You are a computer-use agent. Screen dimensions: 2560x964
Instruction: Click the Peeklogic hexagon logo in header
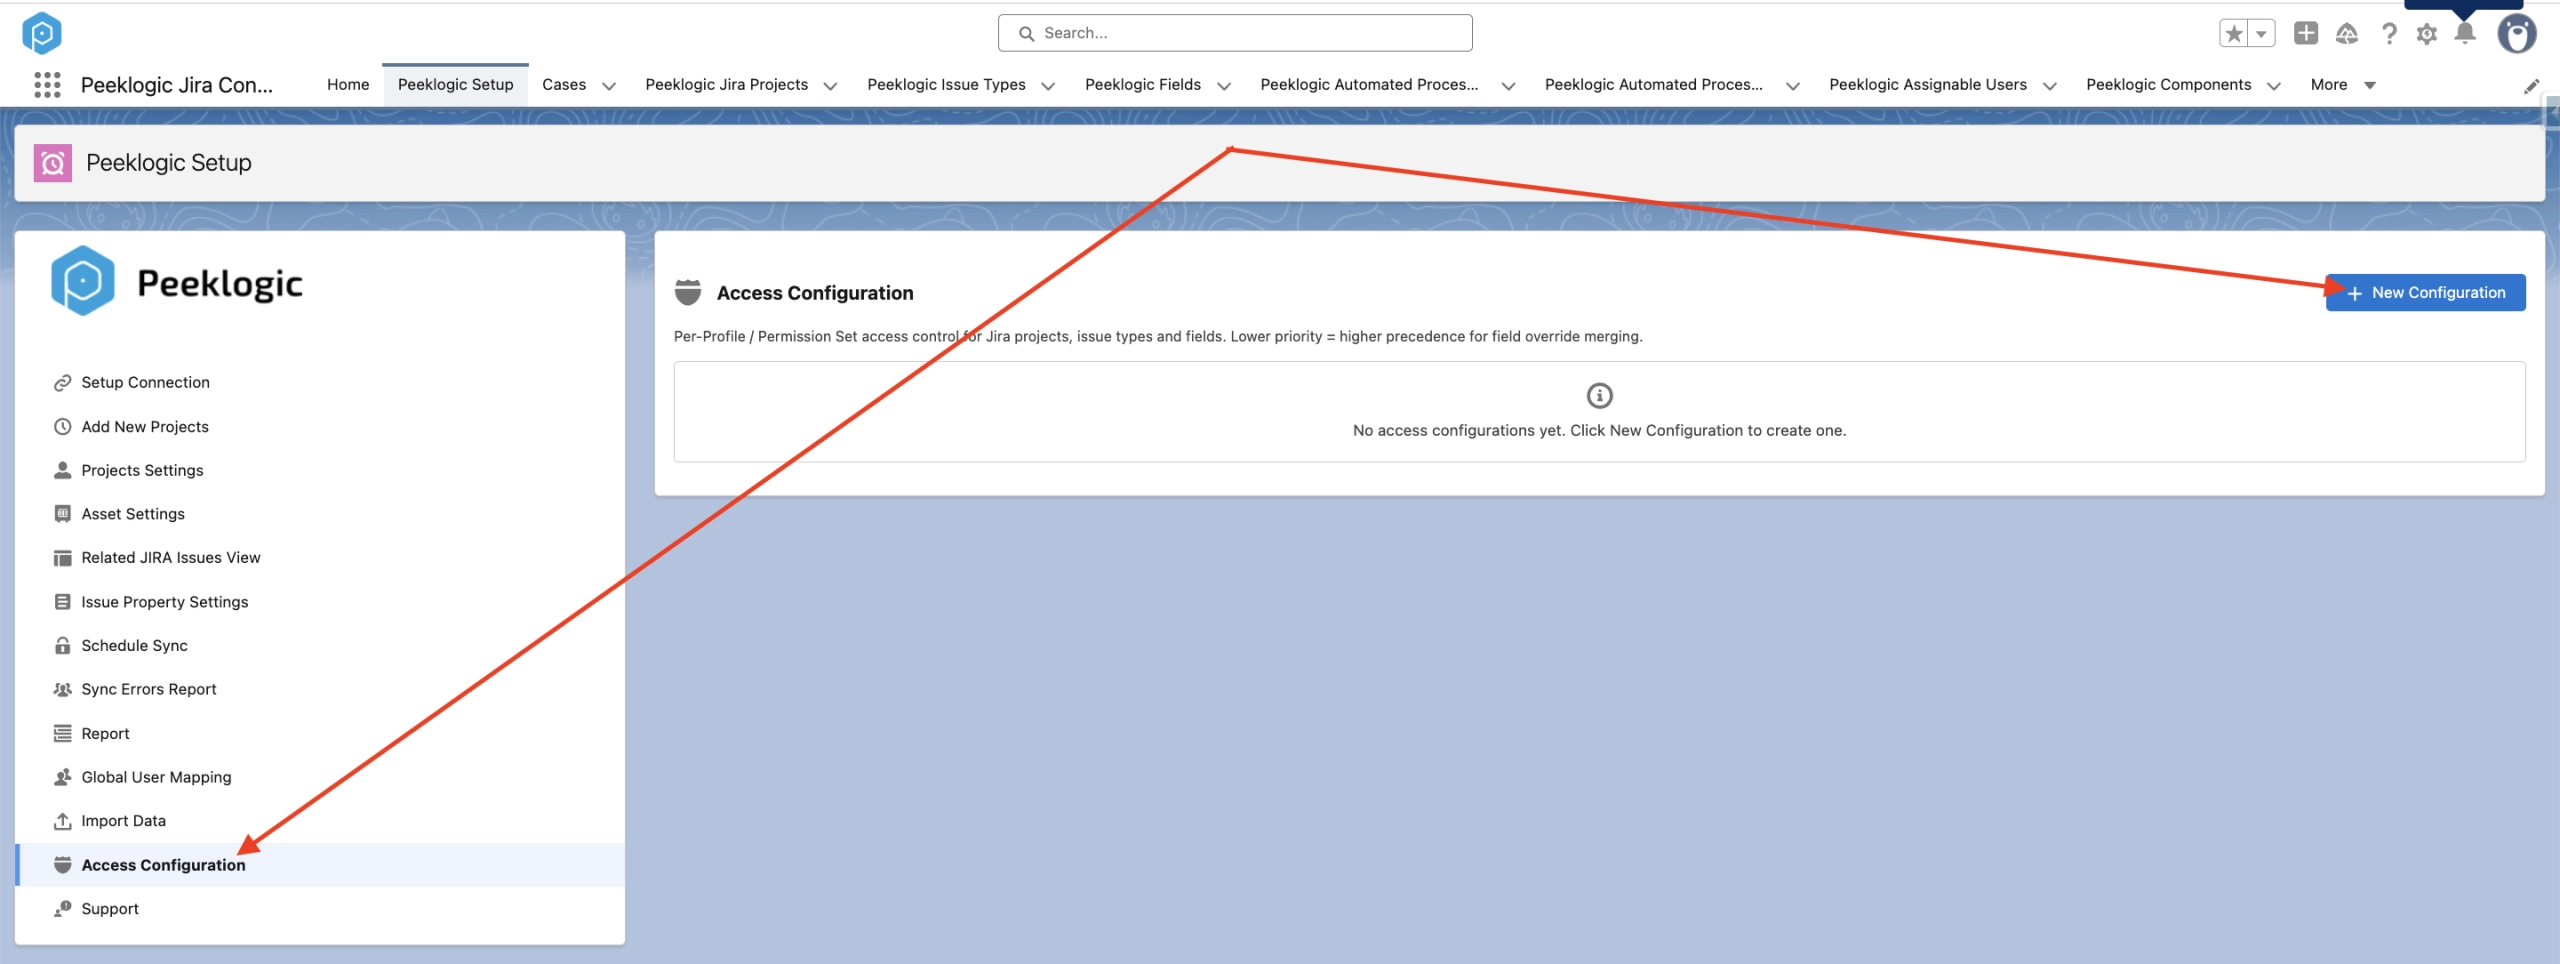42,33
